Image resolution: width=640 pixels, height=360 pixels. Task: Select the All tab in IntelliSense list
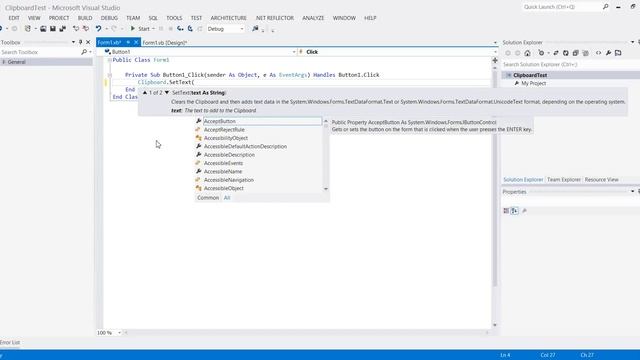tap(227, 198)
